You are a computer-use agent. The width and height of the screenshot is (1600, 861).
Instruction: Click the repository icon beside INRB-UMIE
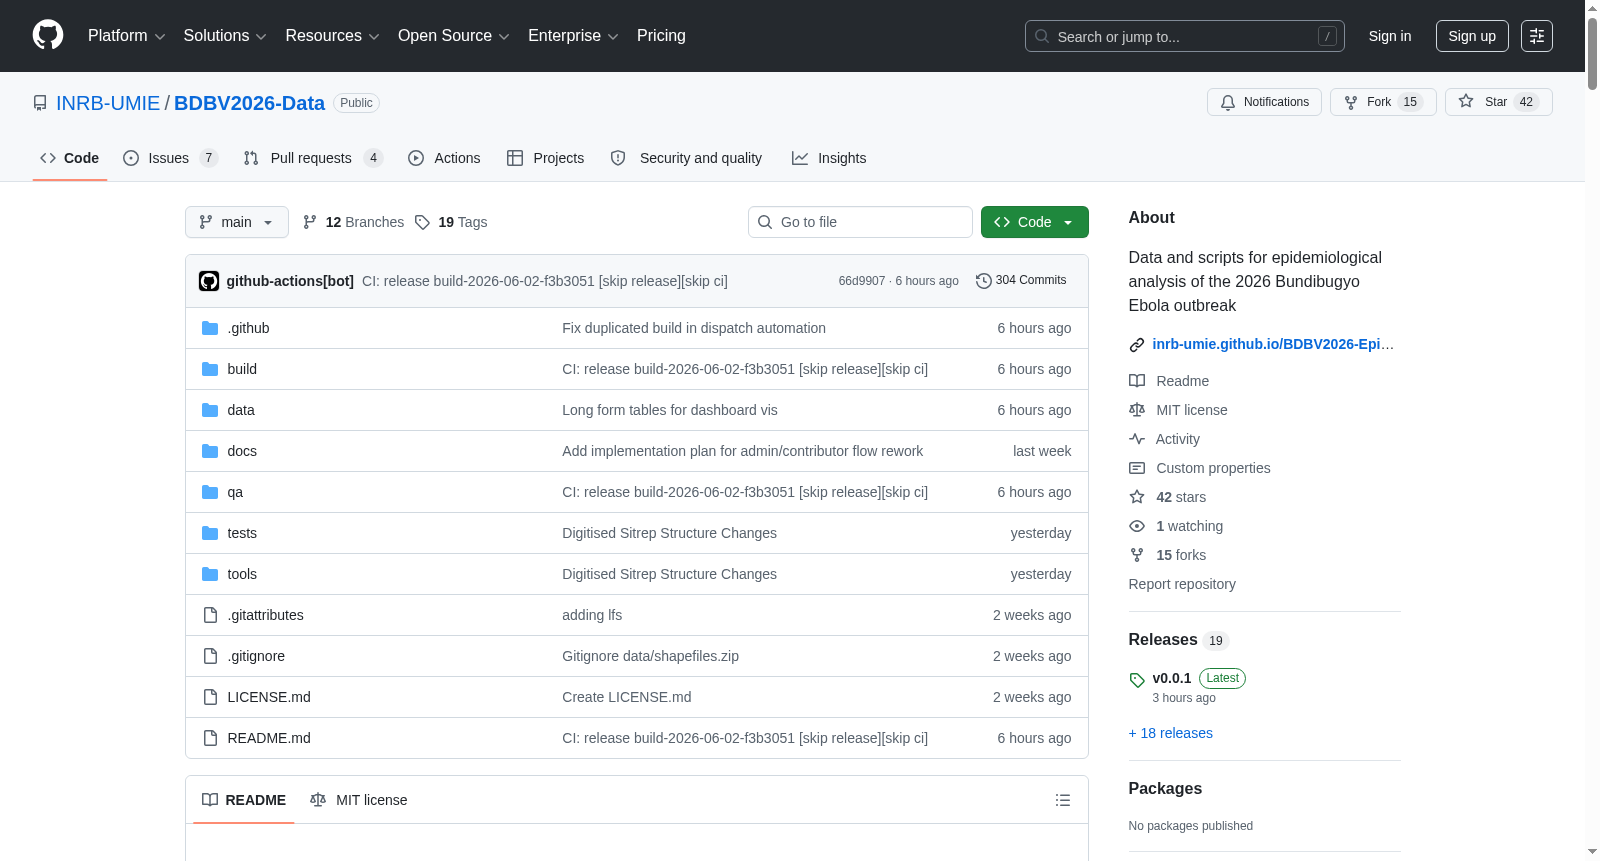click(40, 103)
